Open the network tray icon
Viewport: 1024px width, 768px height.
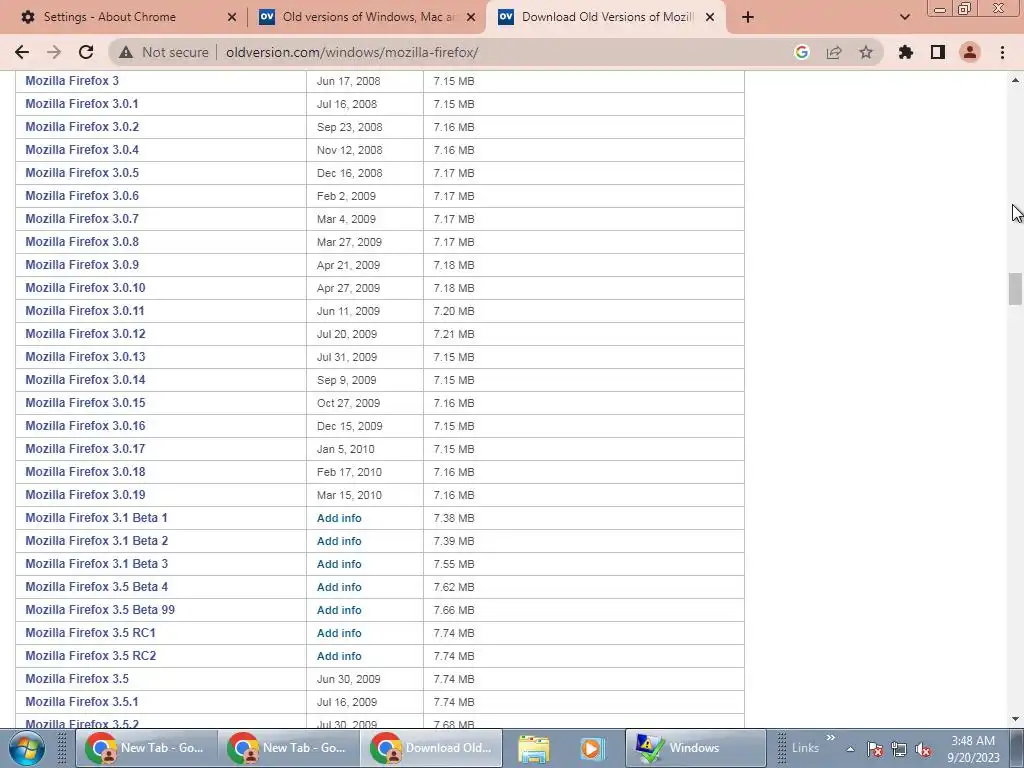pos(899,749)
